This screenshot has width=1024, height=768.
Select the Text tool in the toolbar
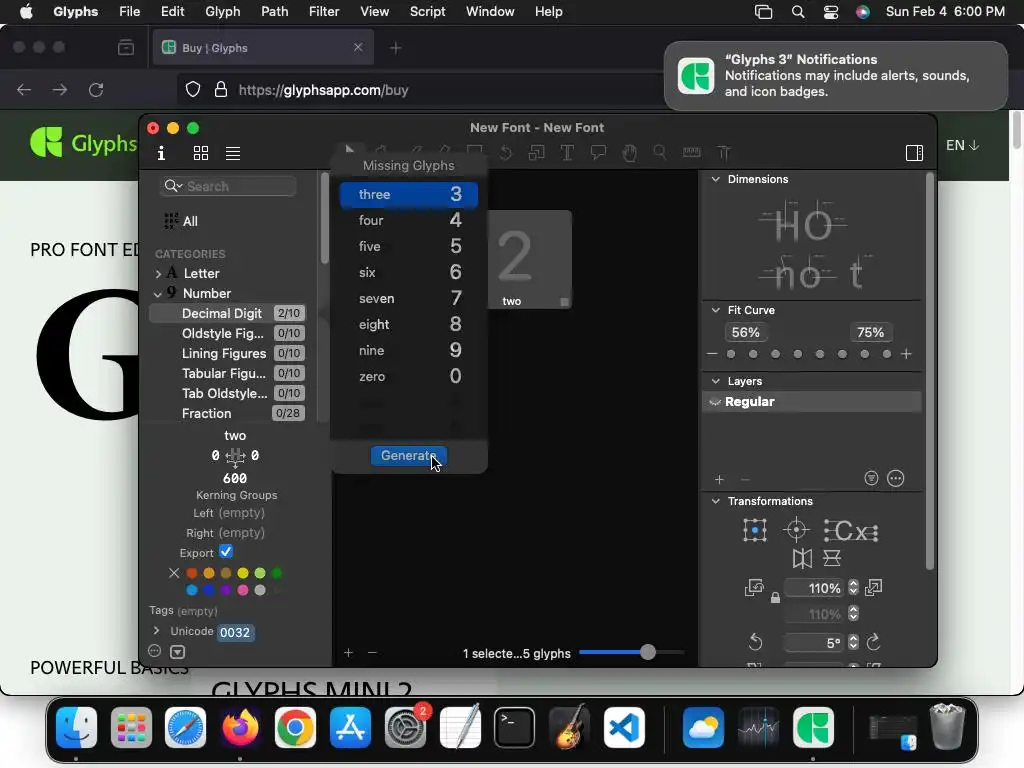[567, 153]
